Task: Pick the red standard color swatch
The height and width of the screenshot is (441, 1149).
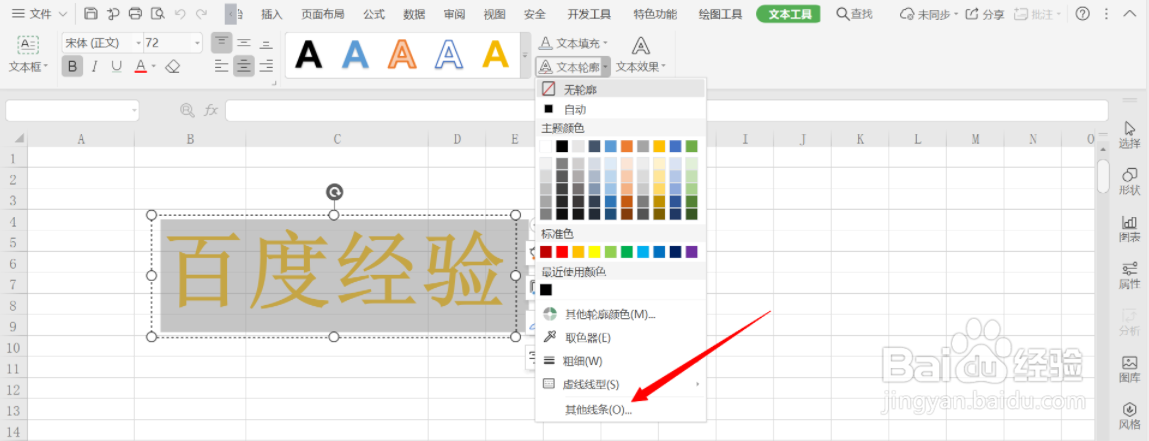Action: tap(562, 252)
